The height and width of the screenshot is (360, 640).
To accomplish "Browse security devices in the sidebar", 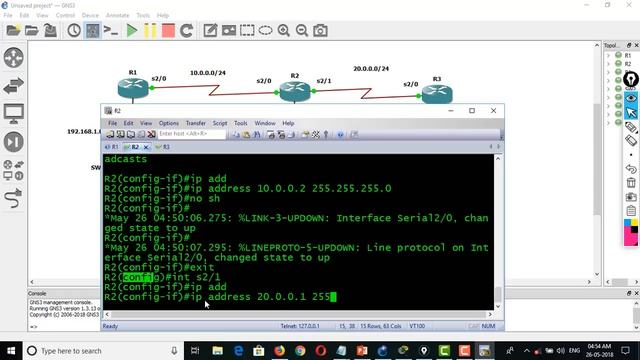I will pos(13,142).
